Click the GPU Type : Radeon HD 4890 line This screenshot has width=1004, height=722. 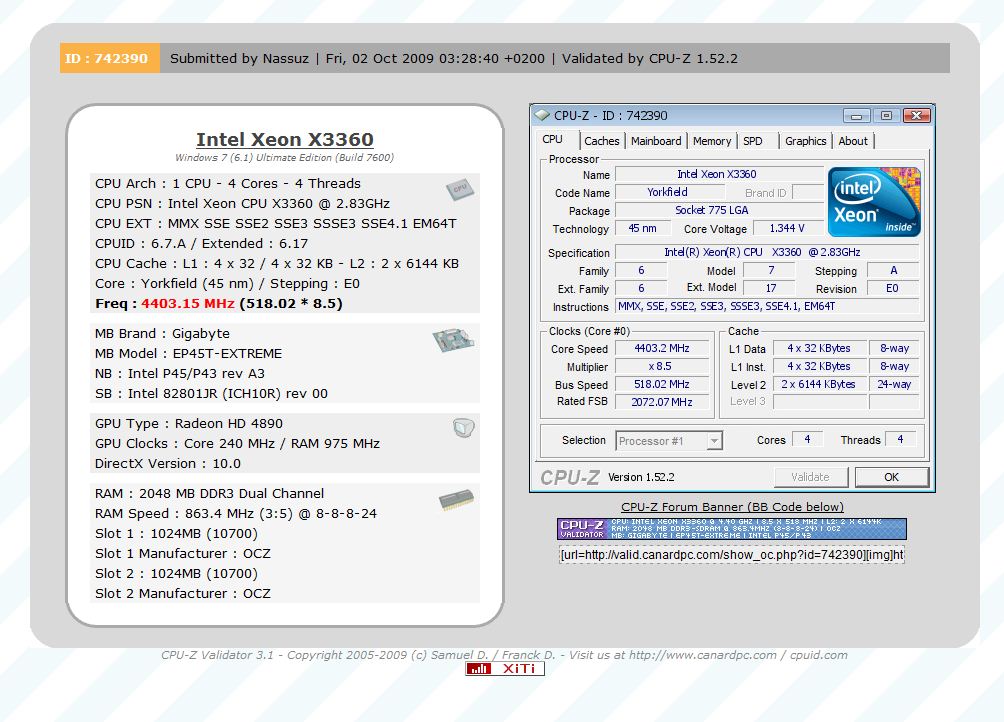click(189, 423)
